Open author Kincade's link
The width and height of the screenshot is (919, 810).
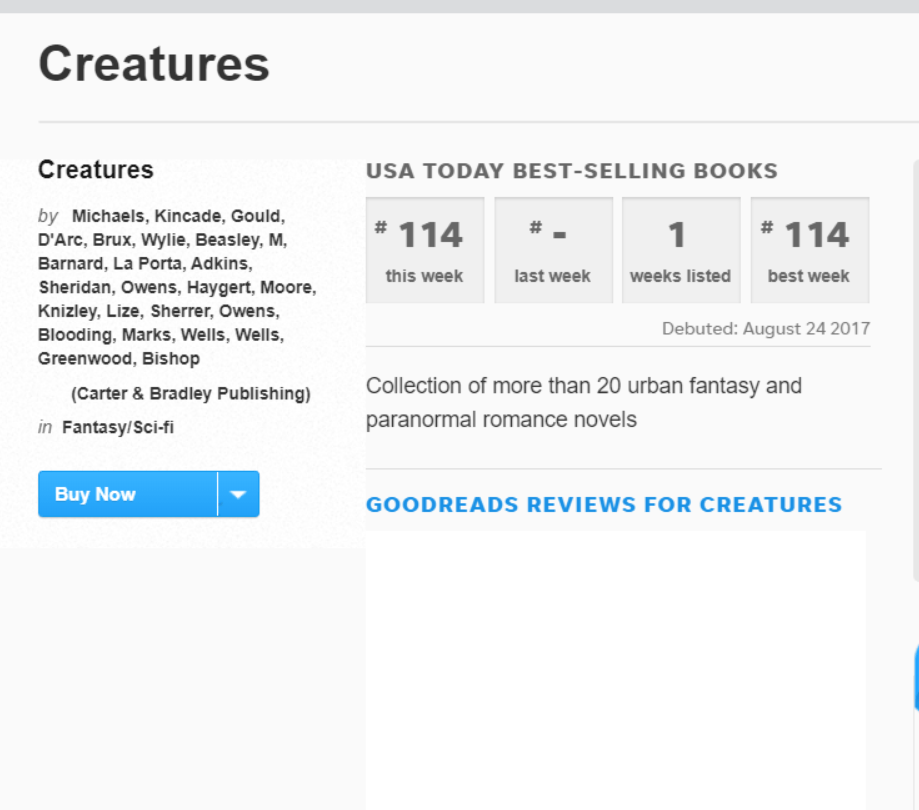point(188,216)
